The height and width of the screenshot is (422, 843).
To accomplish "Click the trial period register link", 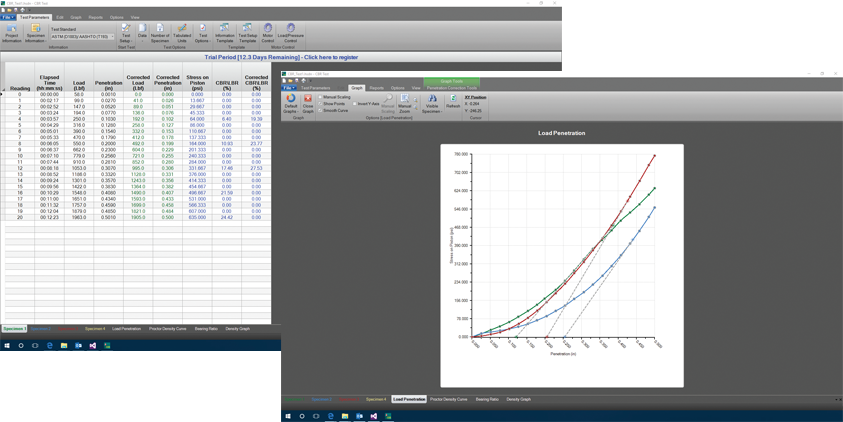I will coord(281,57).
